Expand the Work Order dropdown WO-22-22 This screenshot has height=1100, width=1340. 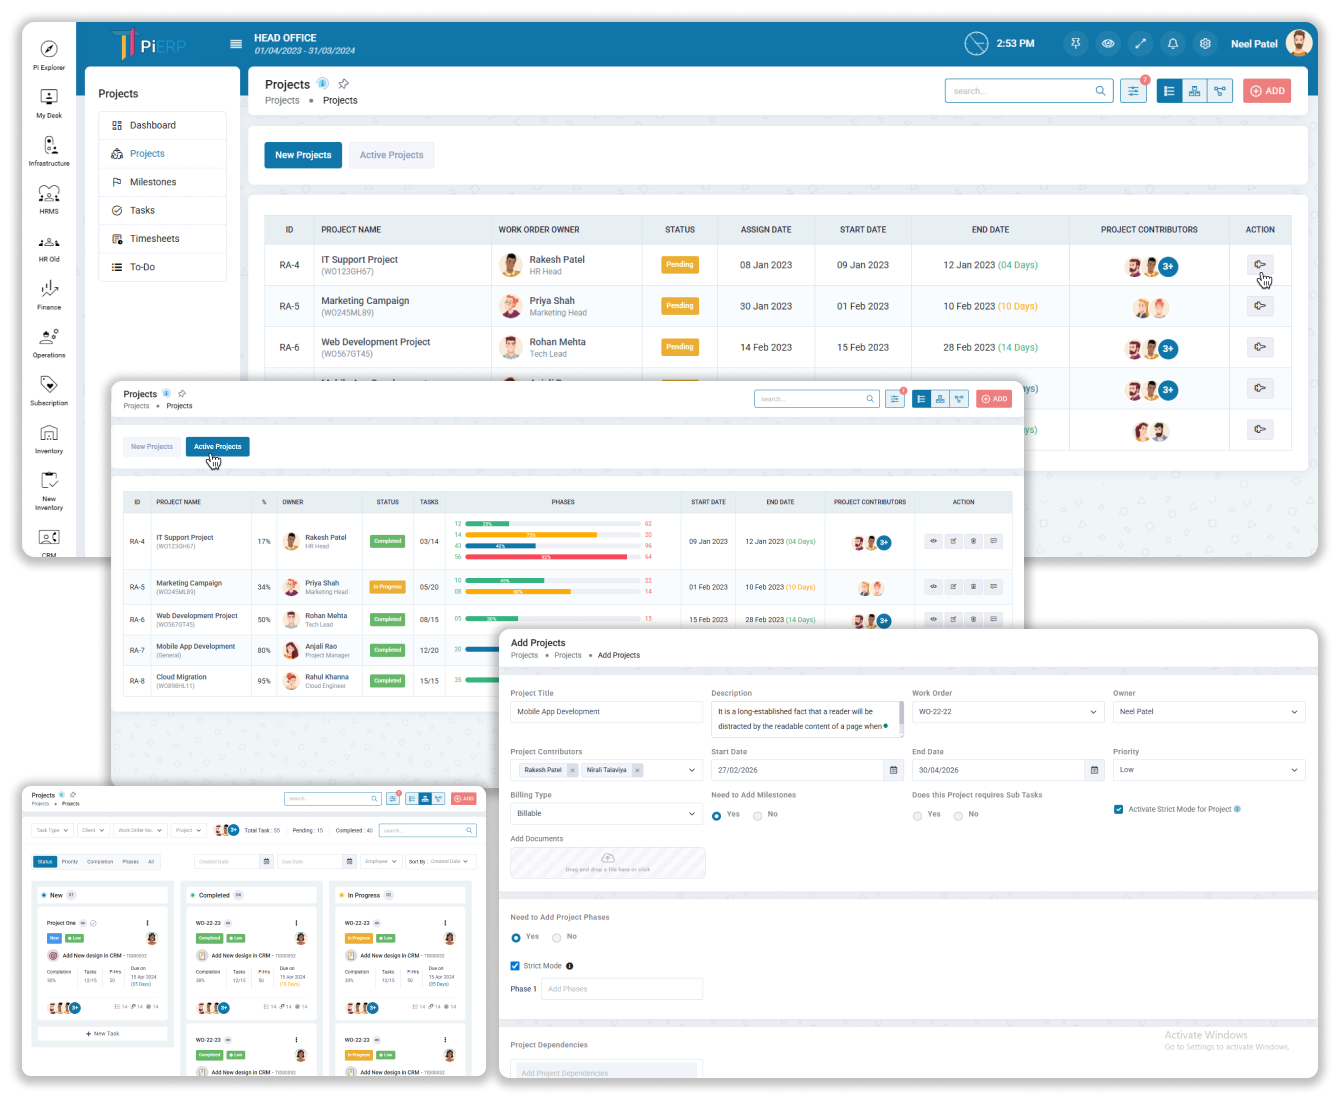pos(1008,712)
